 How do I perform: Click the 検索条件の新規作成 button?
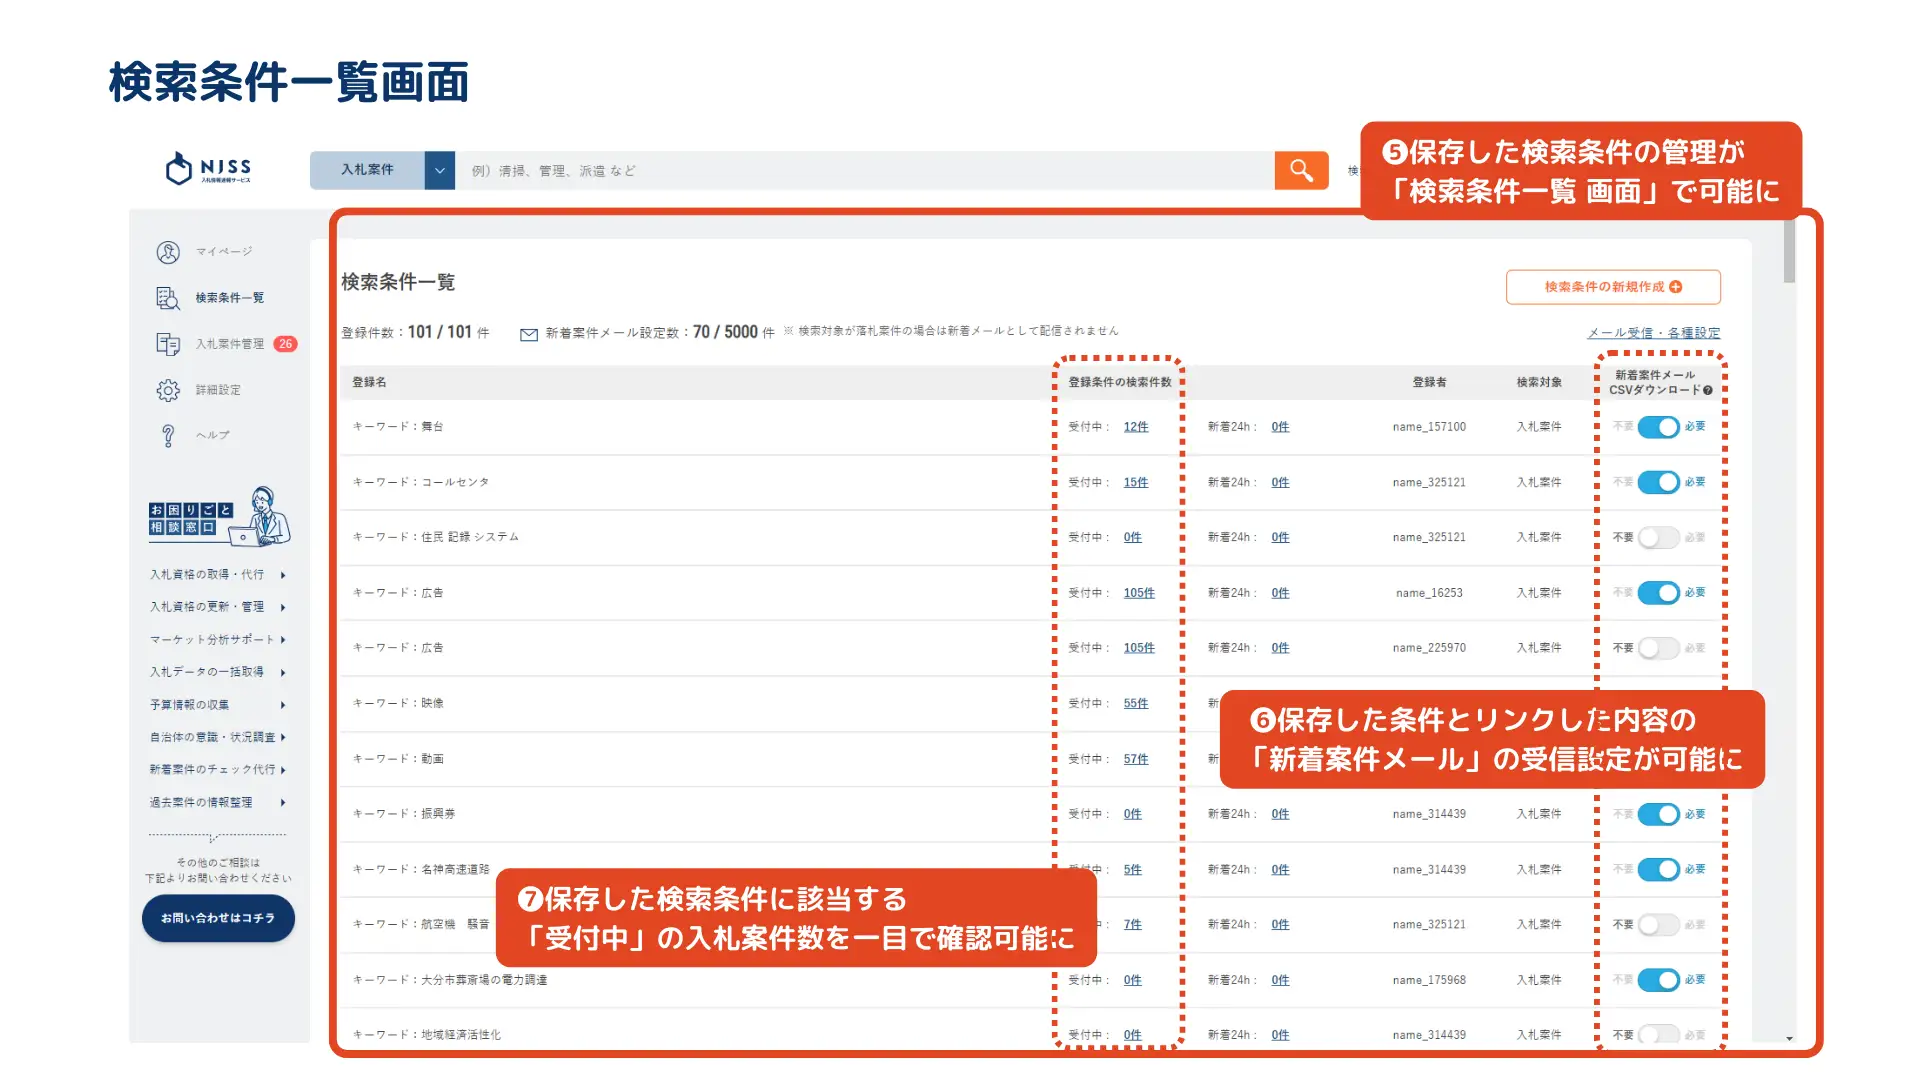coord(1612,287)
